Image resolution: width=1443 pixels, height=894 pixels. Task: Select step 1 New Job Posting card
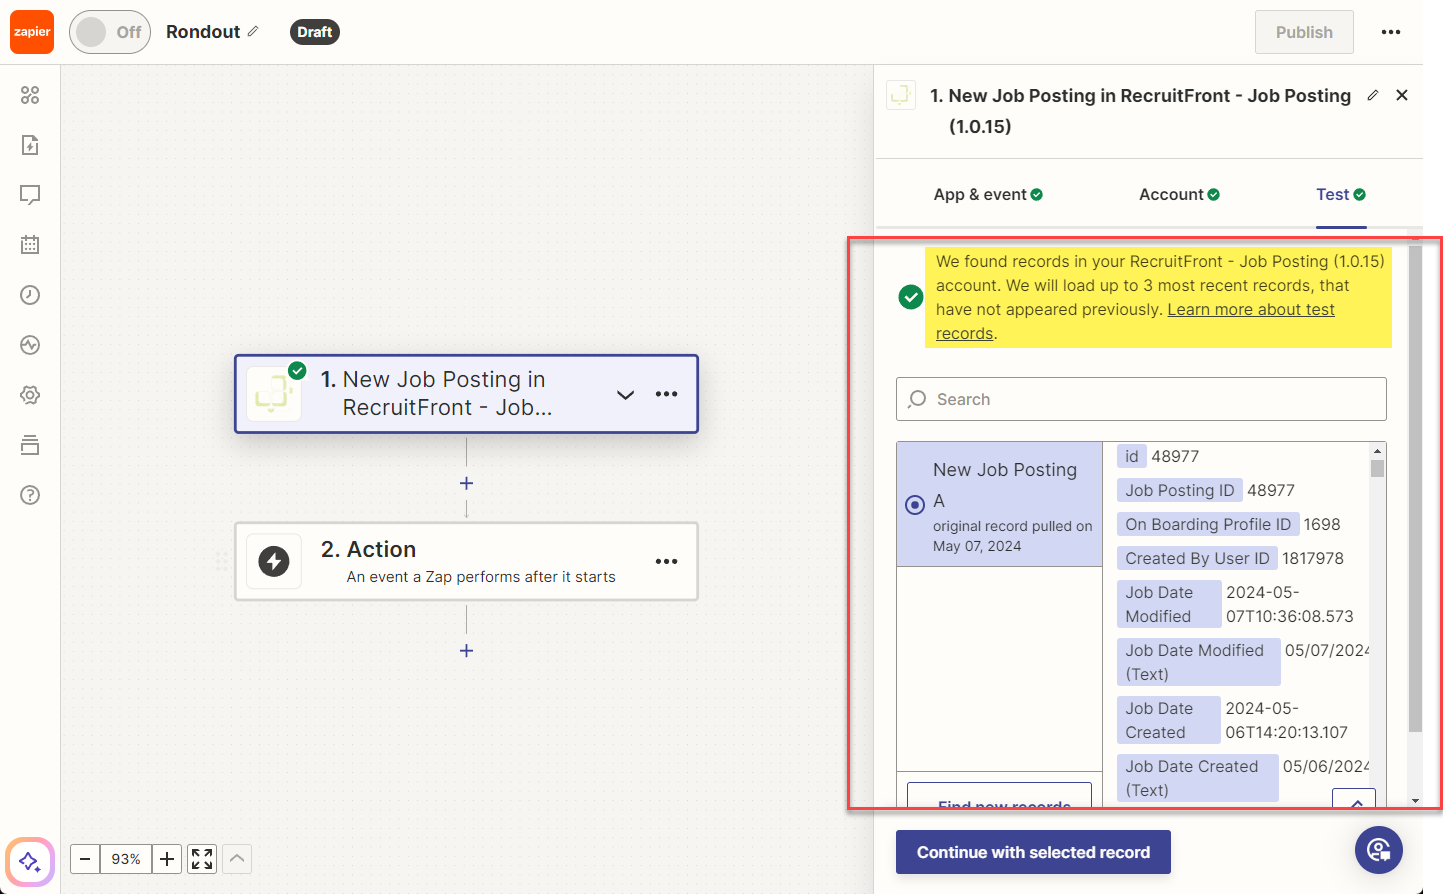pos(466,394)
